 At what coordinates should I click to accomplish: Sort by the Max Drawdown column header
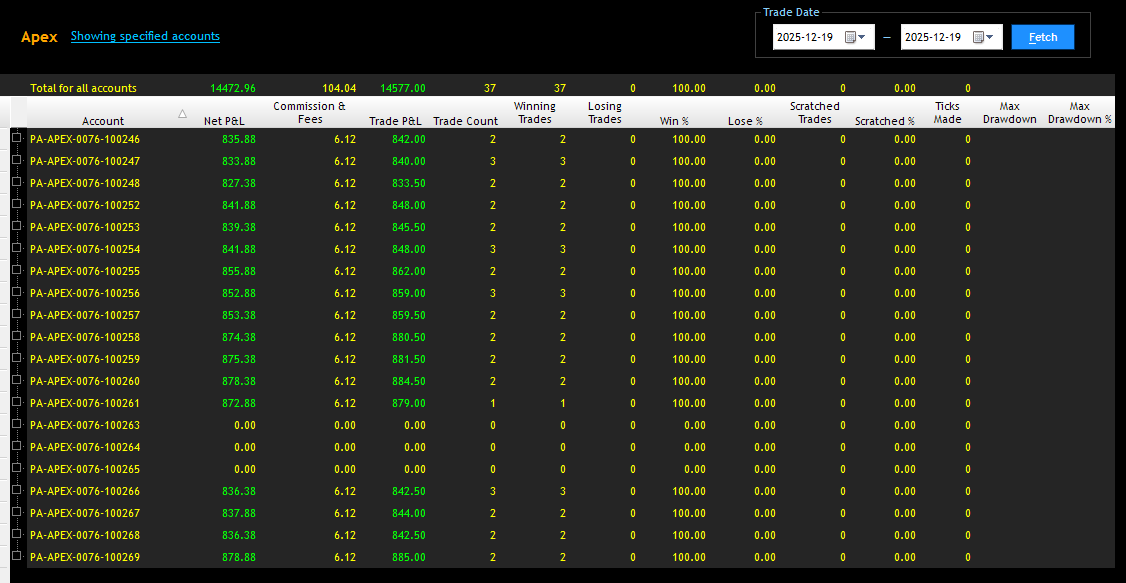1009,113
